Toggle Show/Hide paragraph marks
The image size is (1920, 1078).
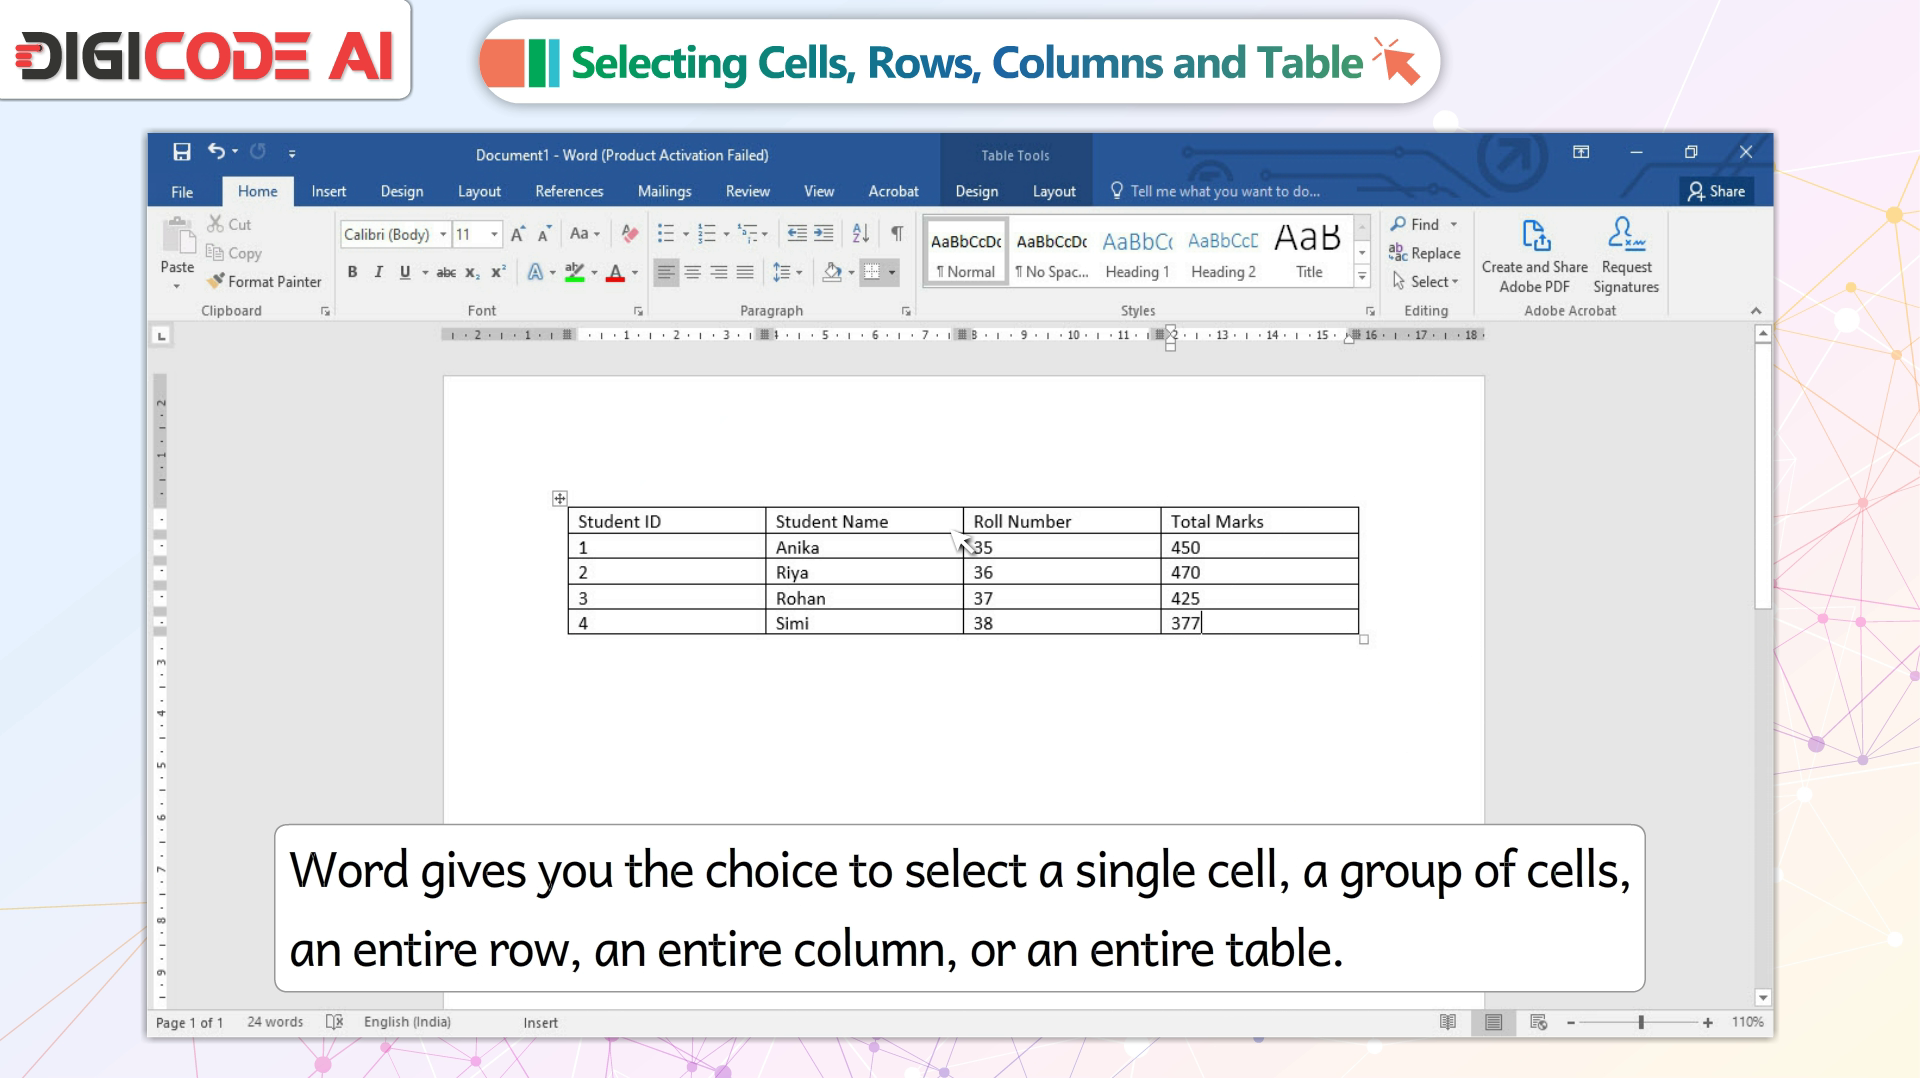(897, 234)
